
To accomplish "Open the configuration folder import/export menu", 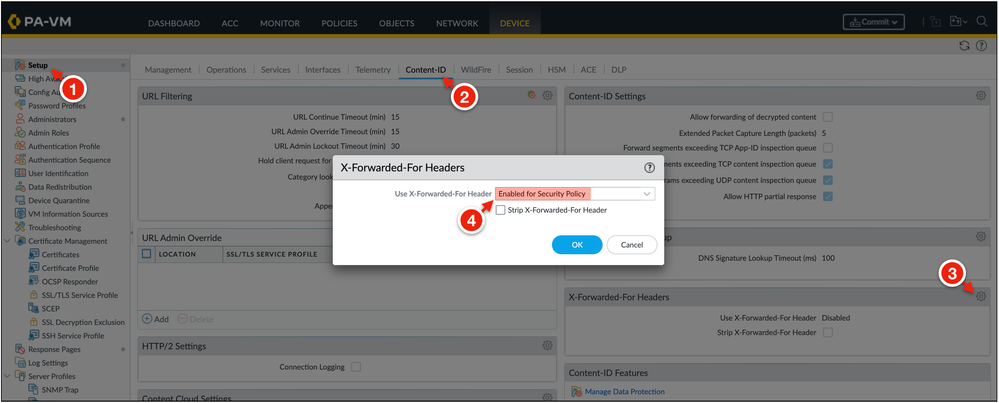I will (x=958, y=22).
